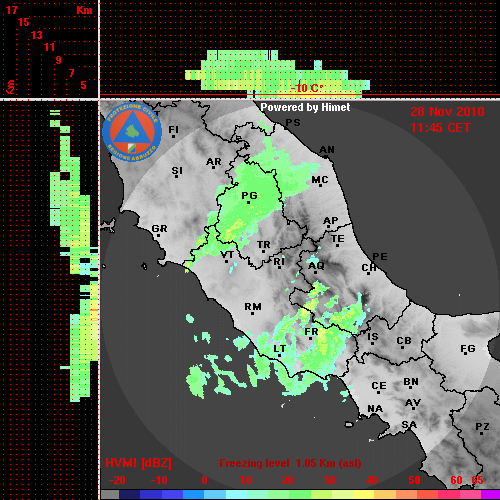Click the 50 dBZ scale value
This screenshot has height=500, width=500.
[414, 480]
